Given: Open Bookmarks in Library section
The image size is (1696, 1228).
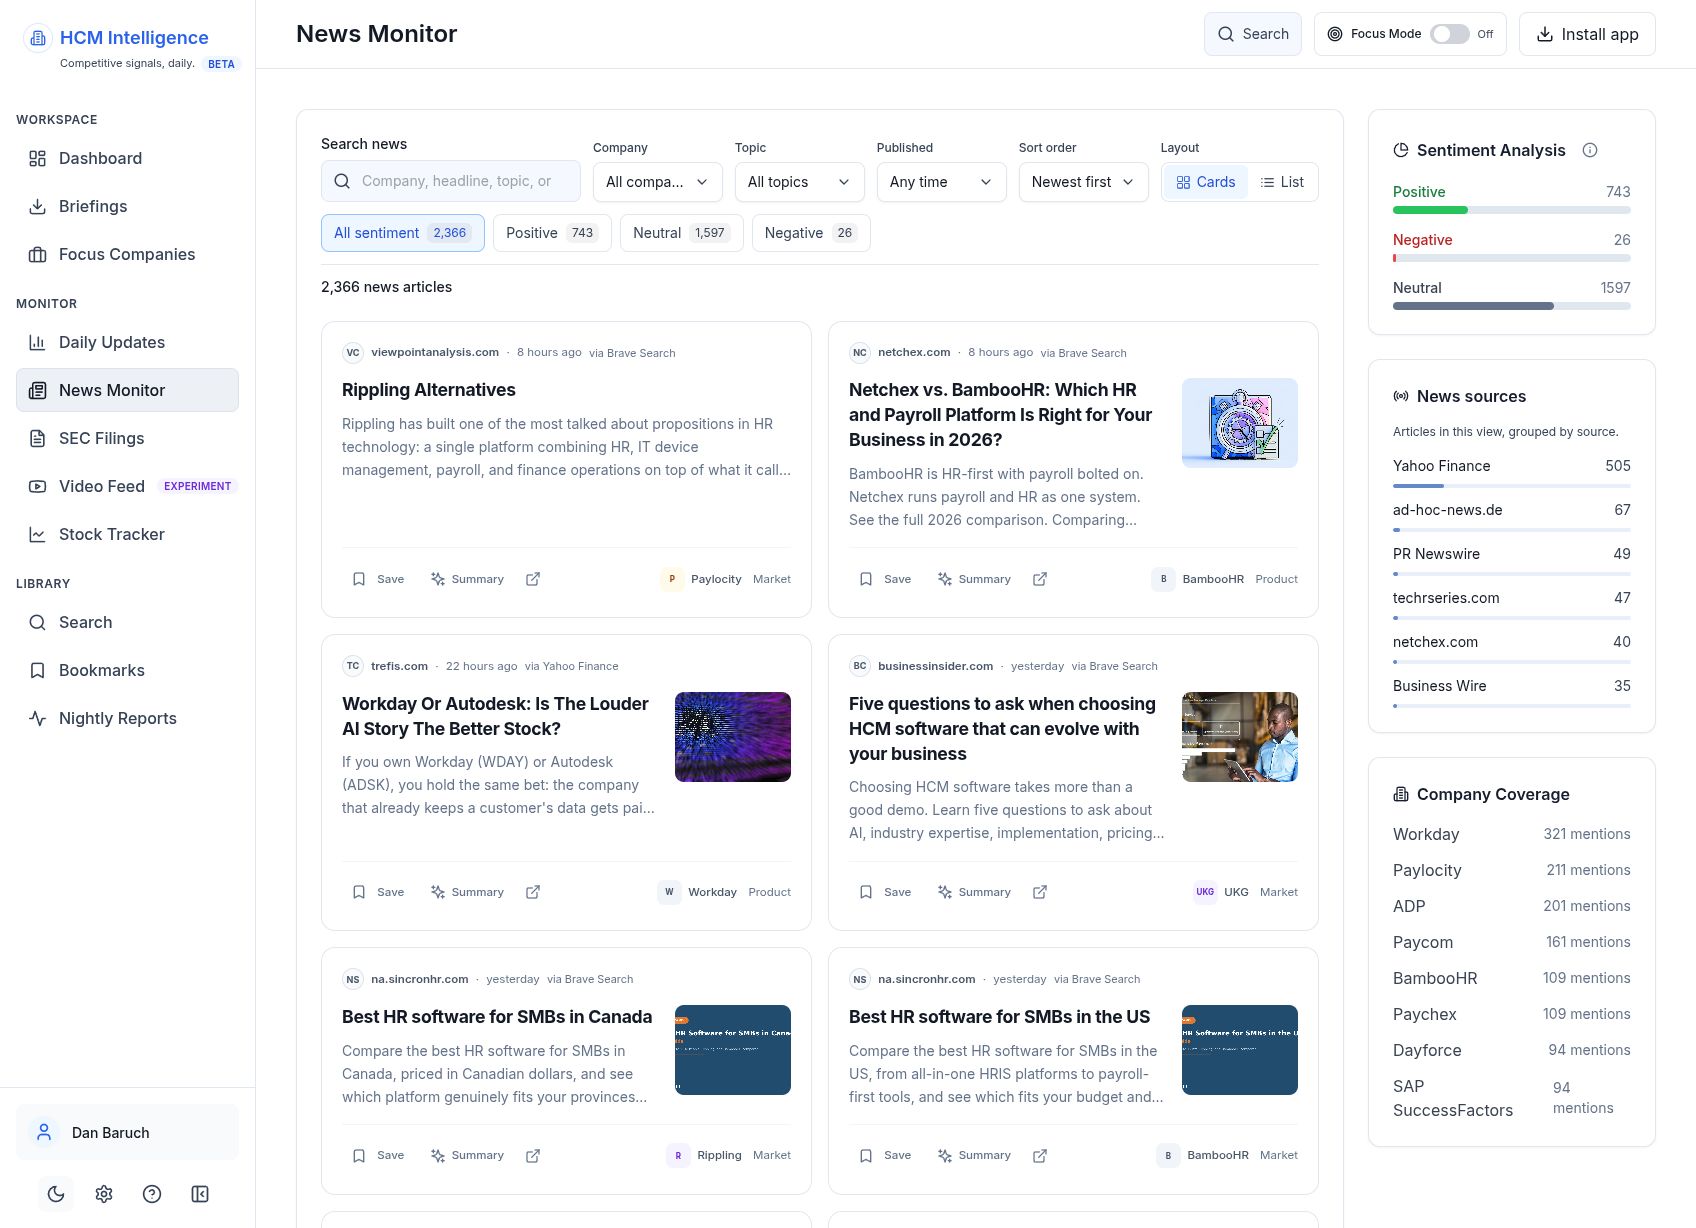Looking at the screenshot, I should [x=127, y=670].
